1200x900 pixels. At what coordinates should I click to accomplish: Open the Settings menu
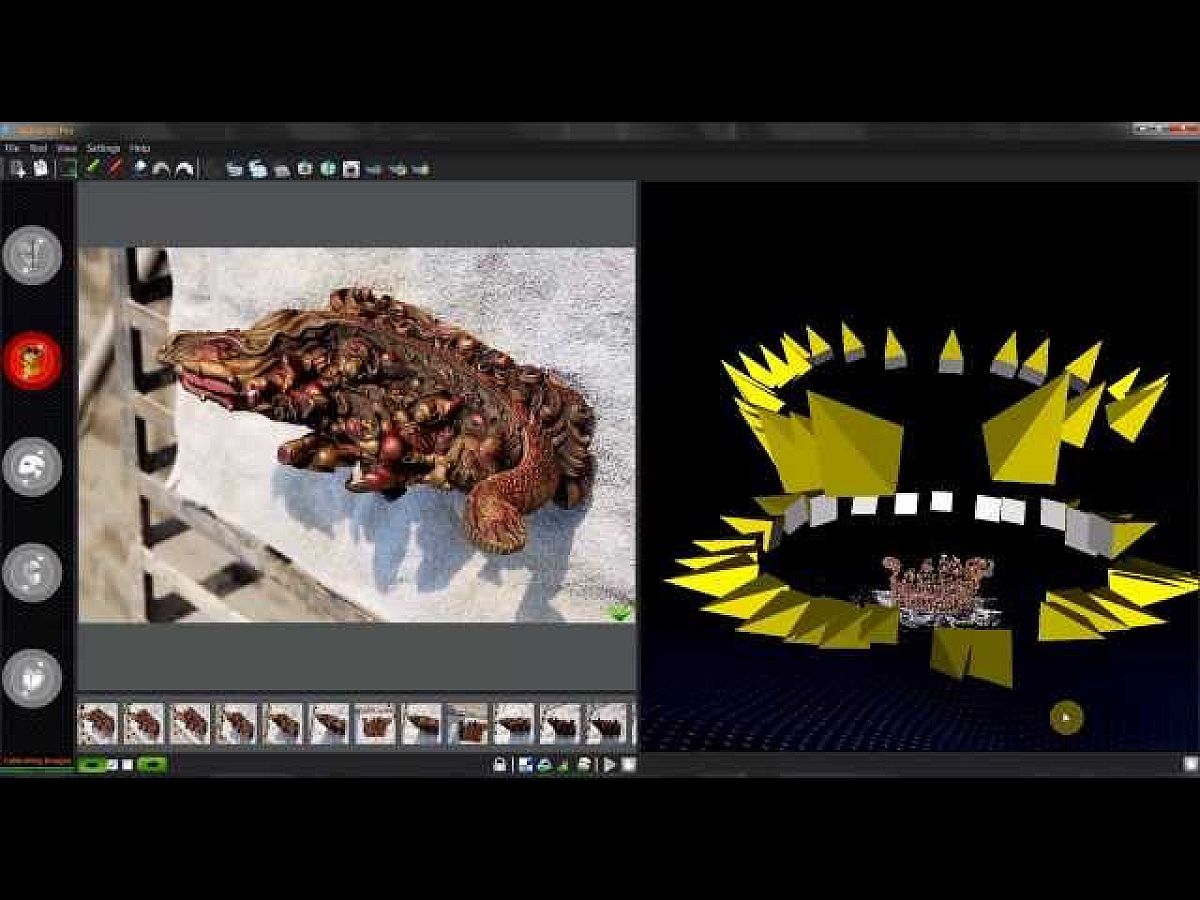(x=102, y=148)
